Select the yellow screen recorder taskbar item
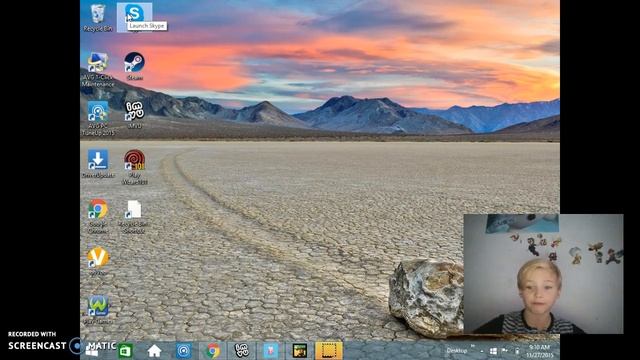This screenshot has width=640, height=360. pyautogui.click(x=329, y=351)
